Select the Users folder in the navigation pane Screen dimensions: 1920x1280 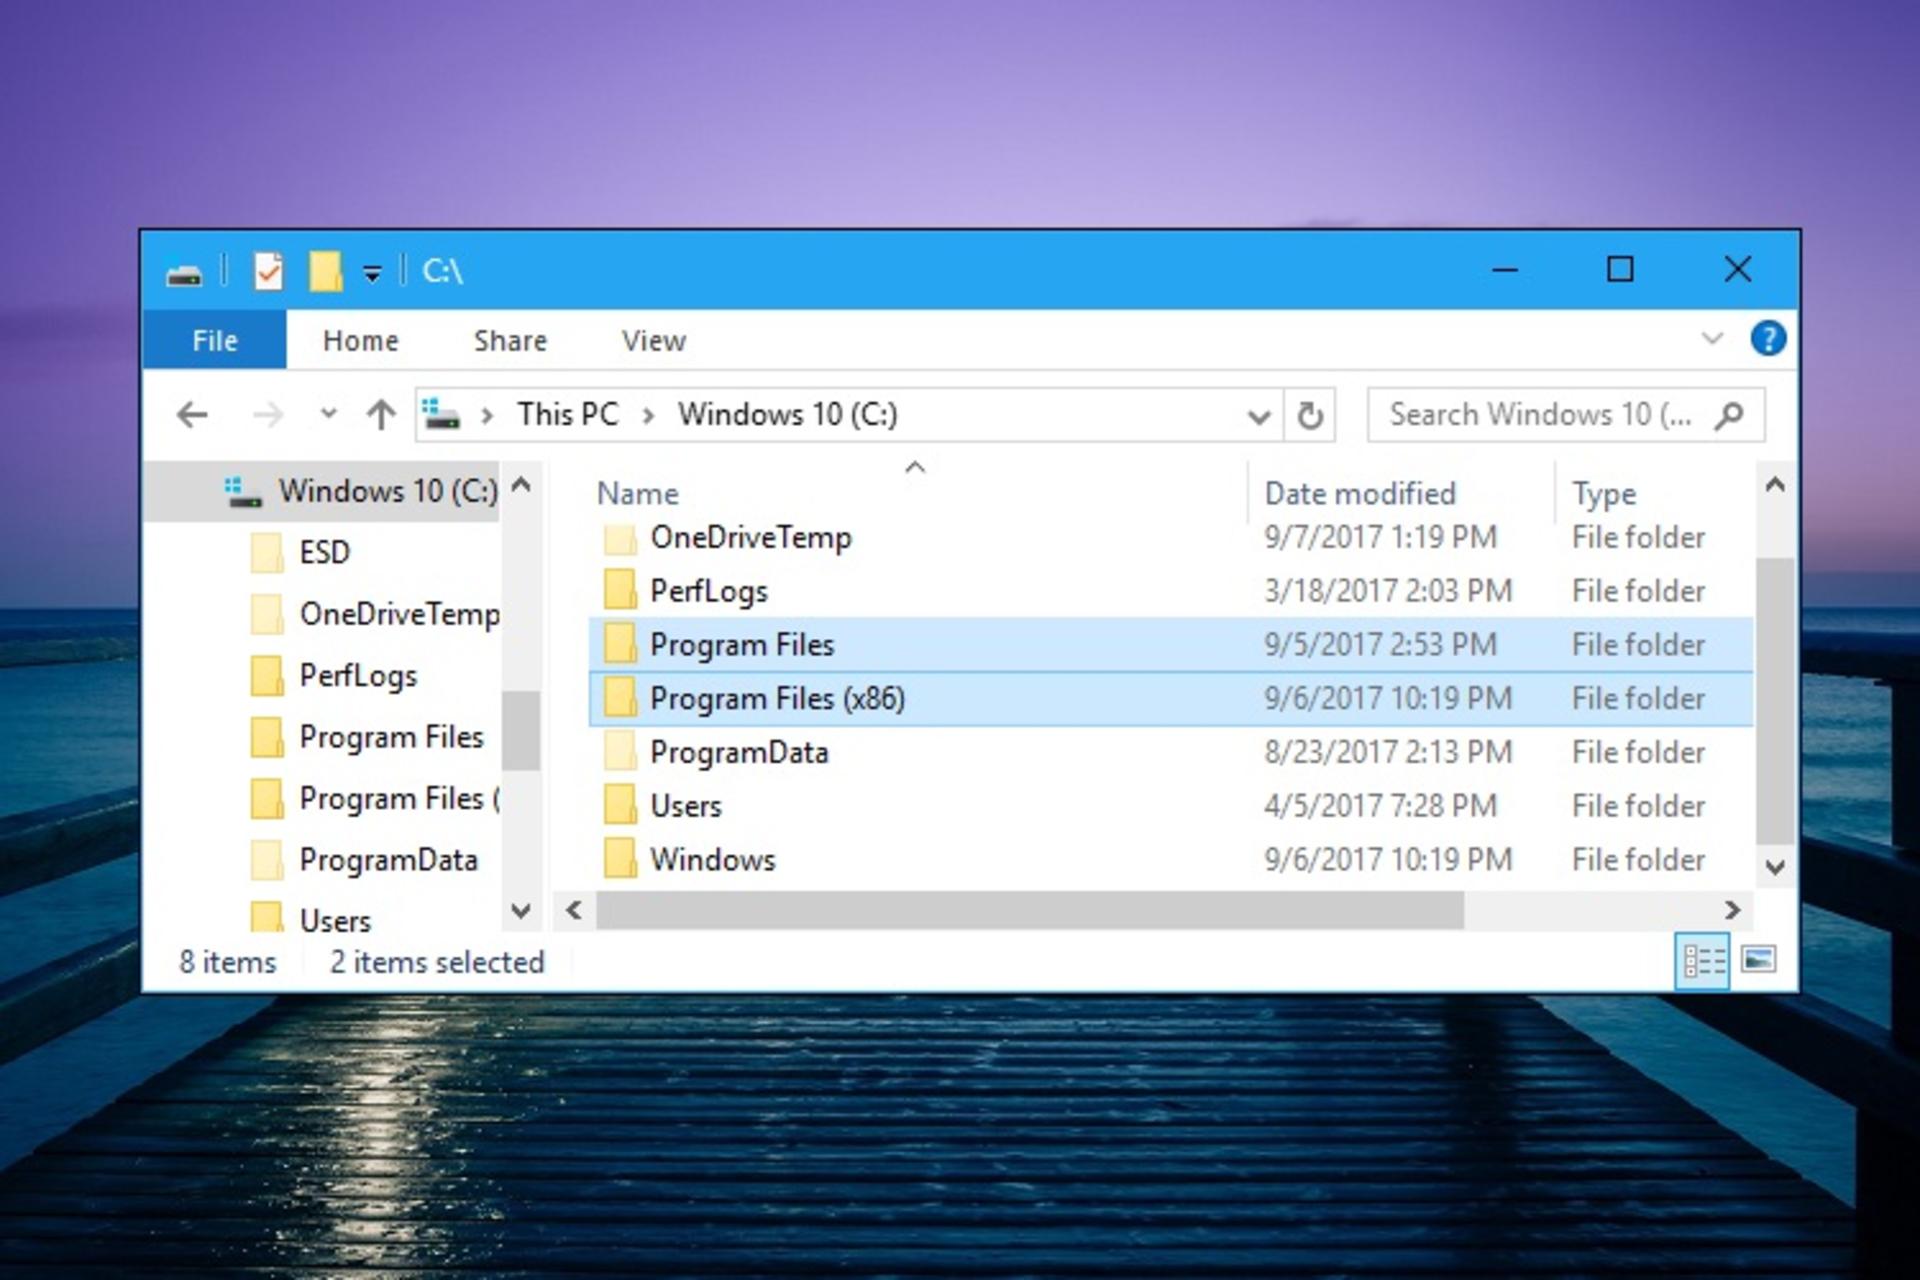(336, 920)
